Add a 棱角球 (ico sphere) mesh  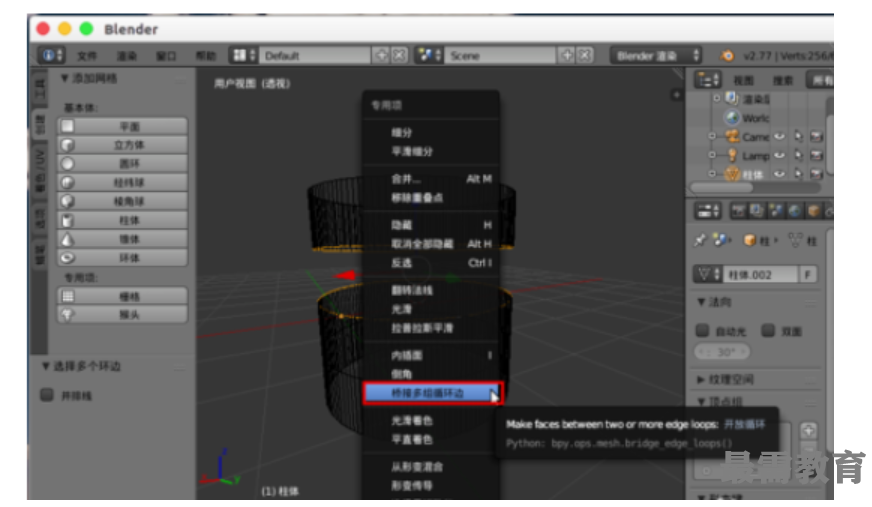pyautogui.click(x=122, y=201)
